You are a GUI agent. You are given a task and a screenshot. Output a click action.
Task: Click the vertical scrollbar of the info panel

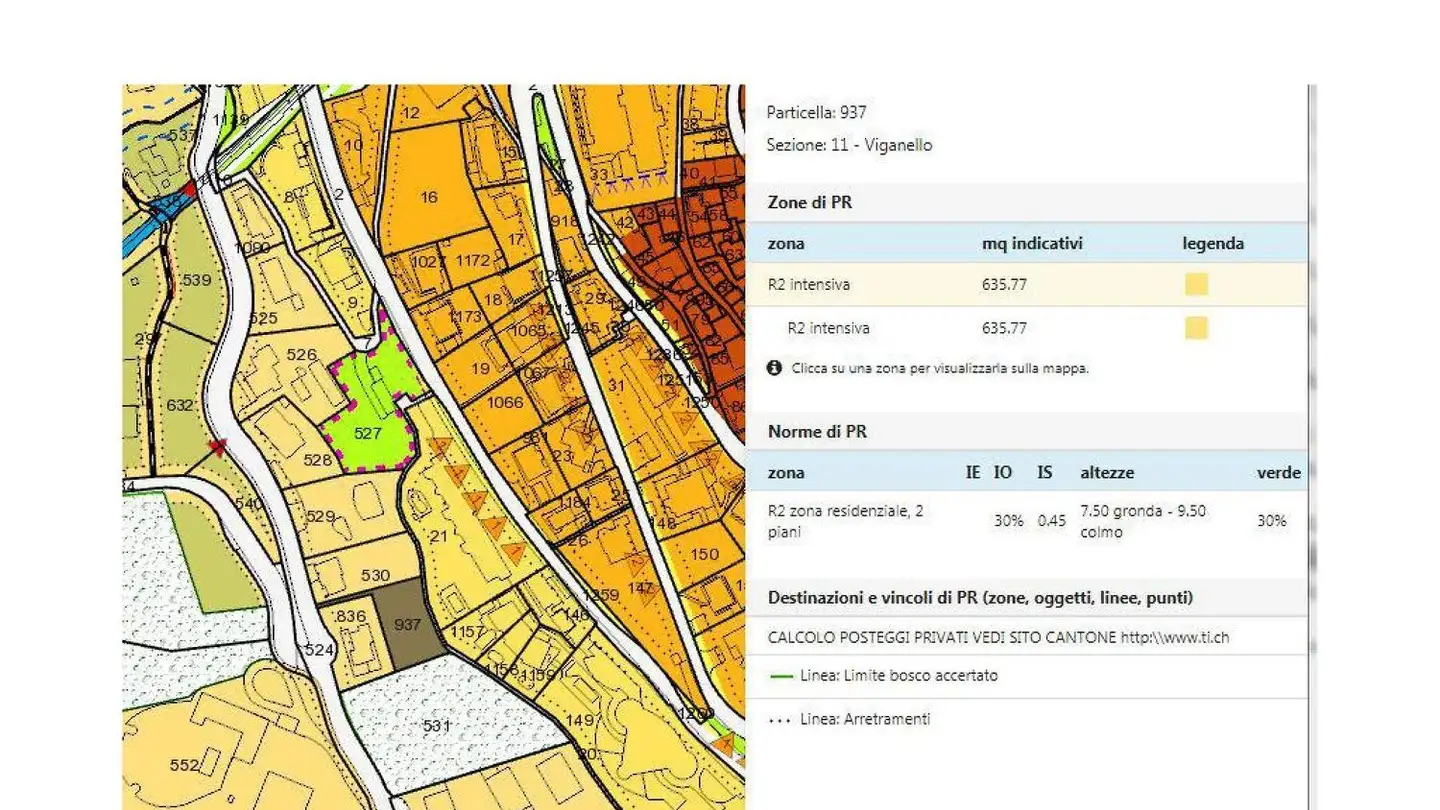1312,400
